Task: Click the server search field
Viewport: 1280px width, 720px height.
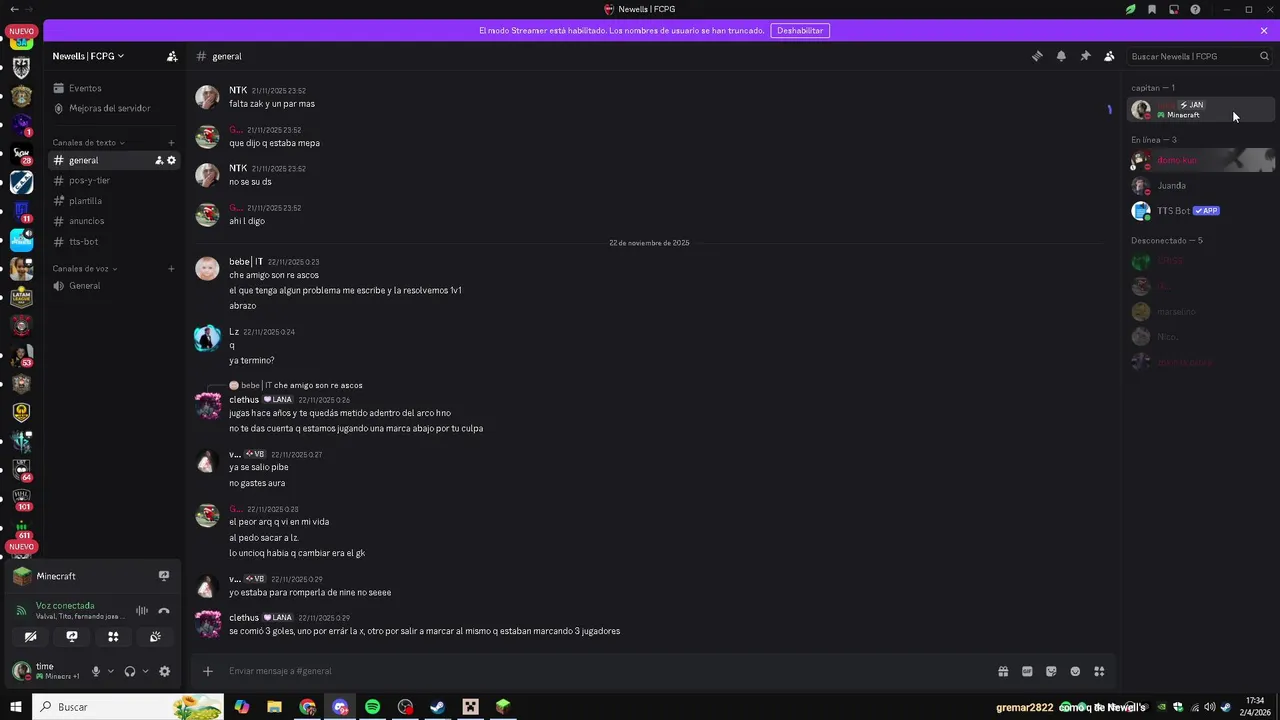Action: [x=1199, y=56]
